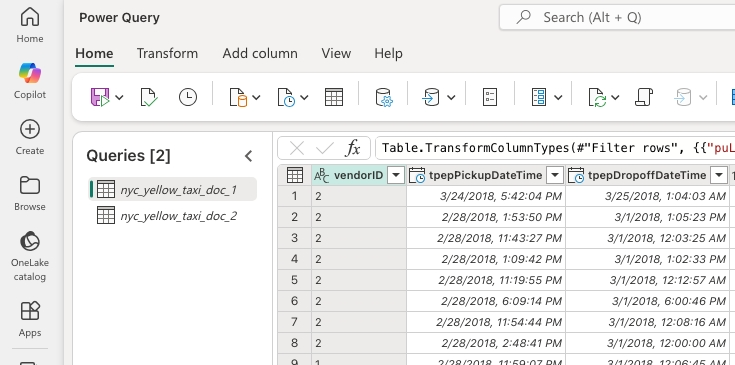
Task: Expand the Get data dropdown arrow
Action: [x=256, y=97]
